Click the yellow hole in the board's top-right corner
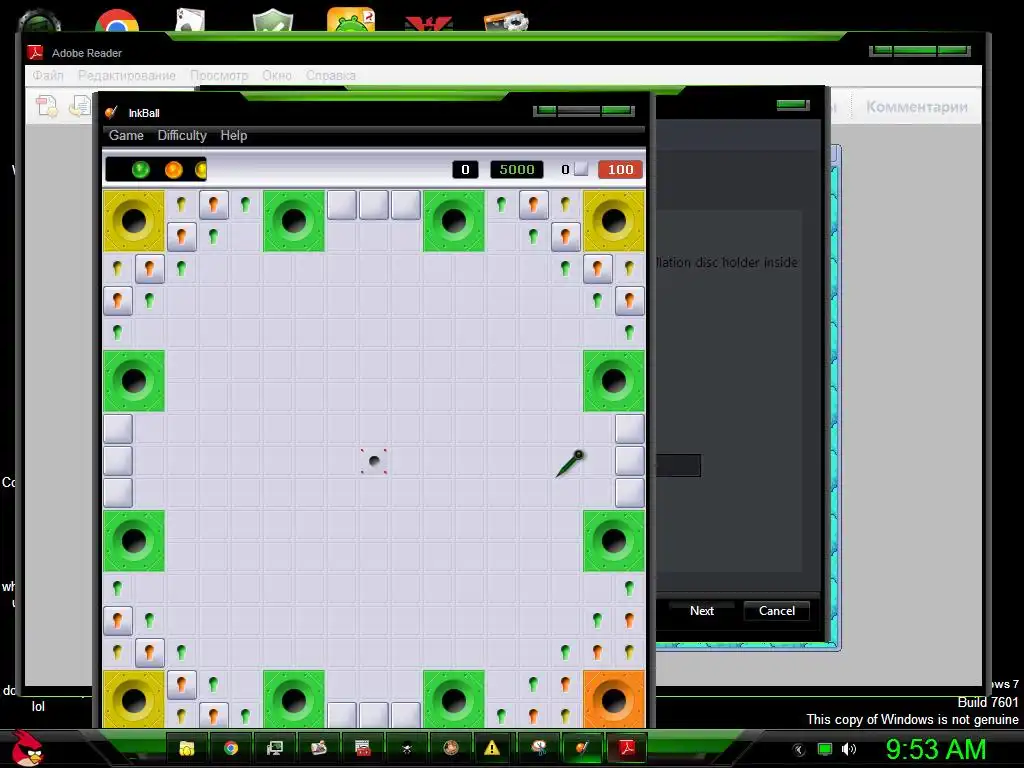The width and height of the screenshot is (1024, 768). [614, 221]
